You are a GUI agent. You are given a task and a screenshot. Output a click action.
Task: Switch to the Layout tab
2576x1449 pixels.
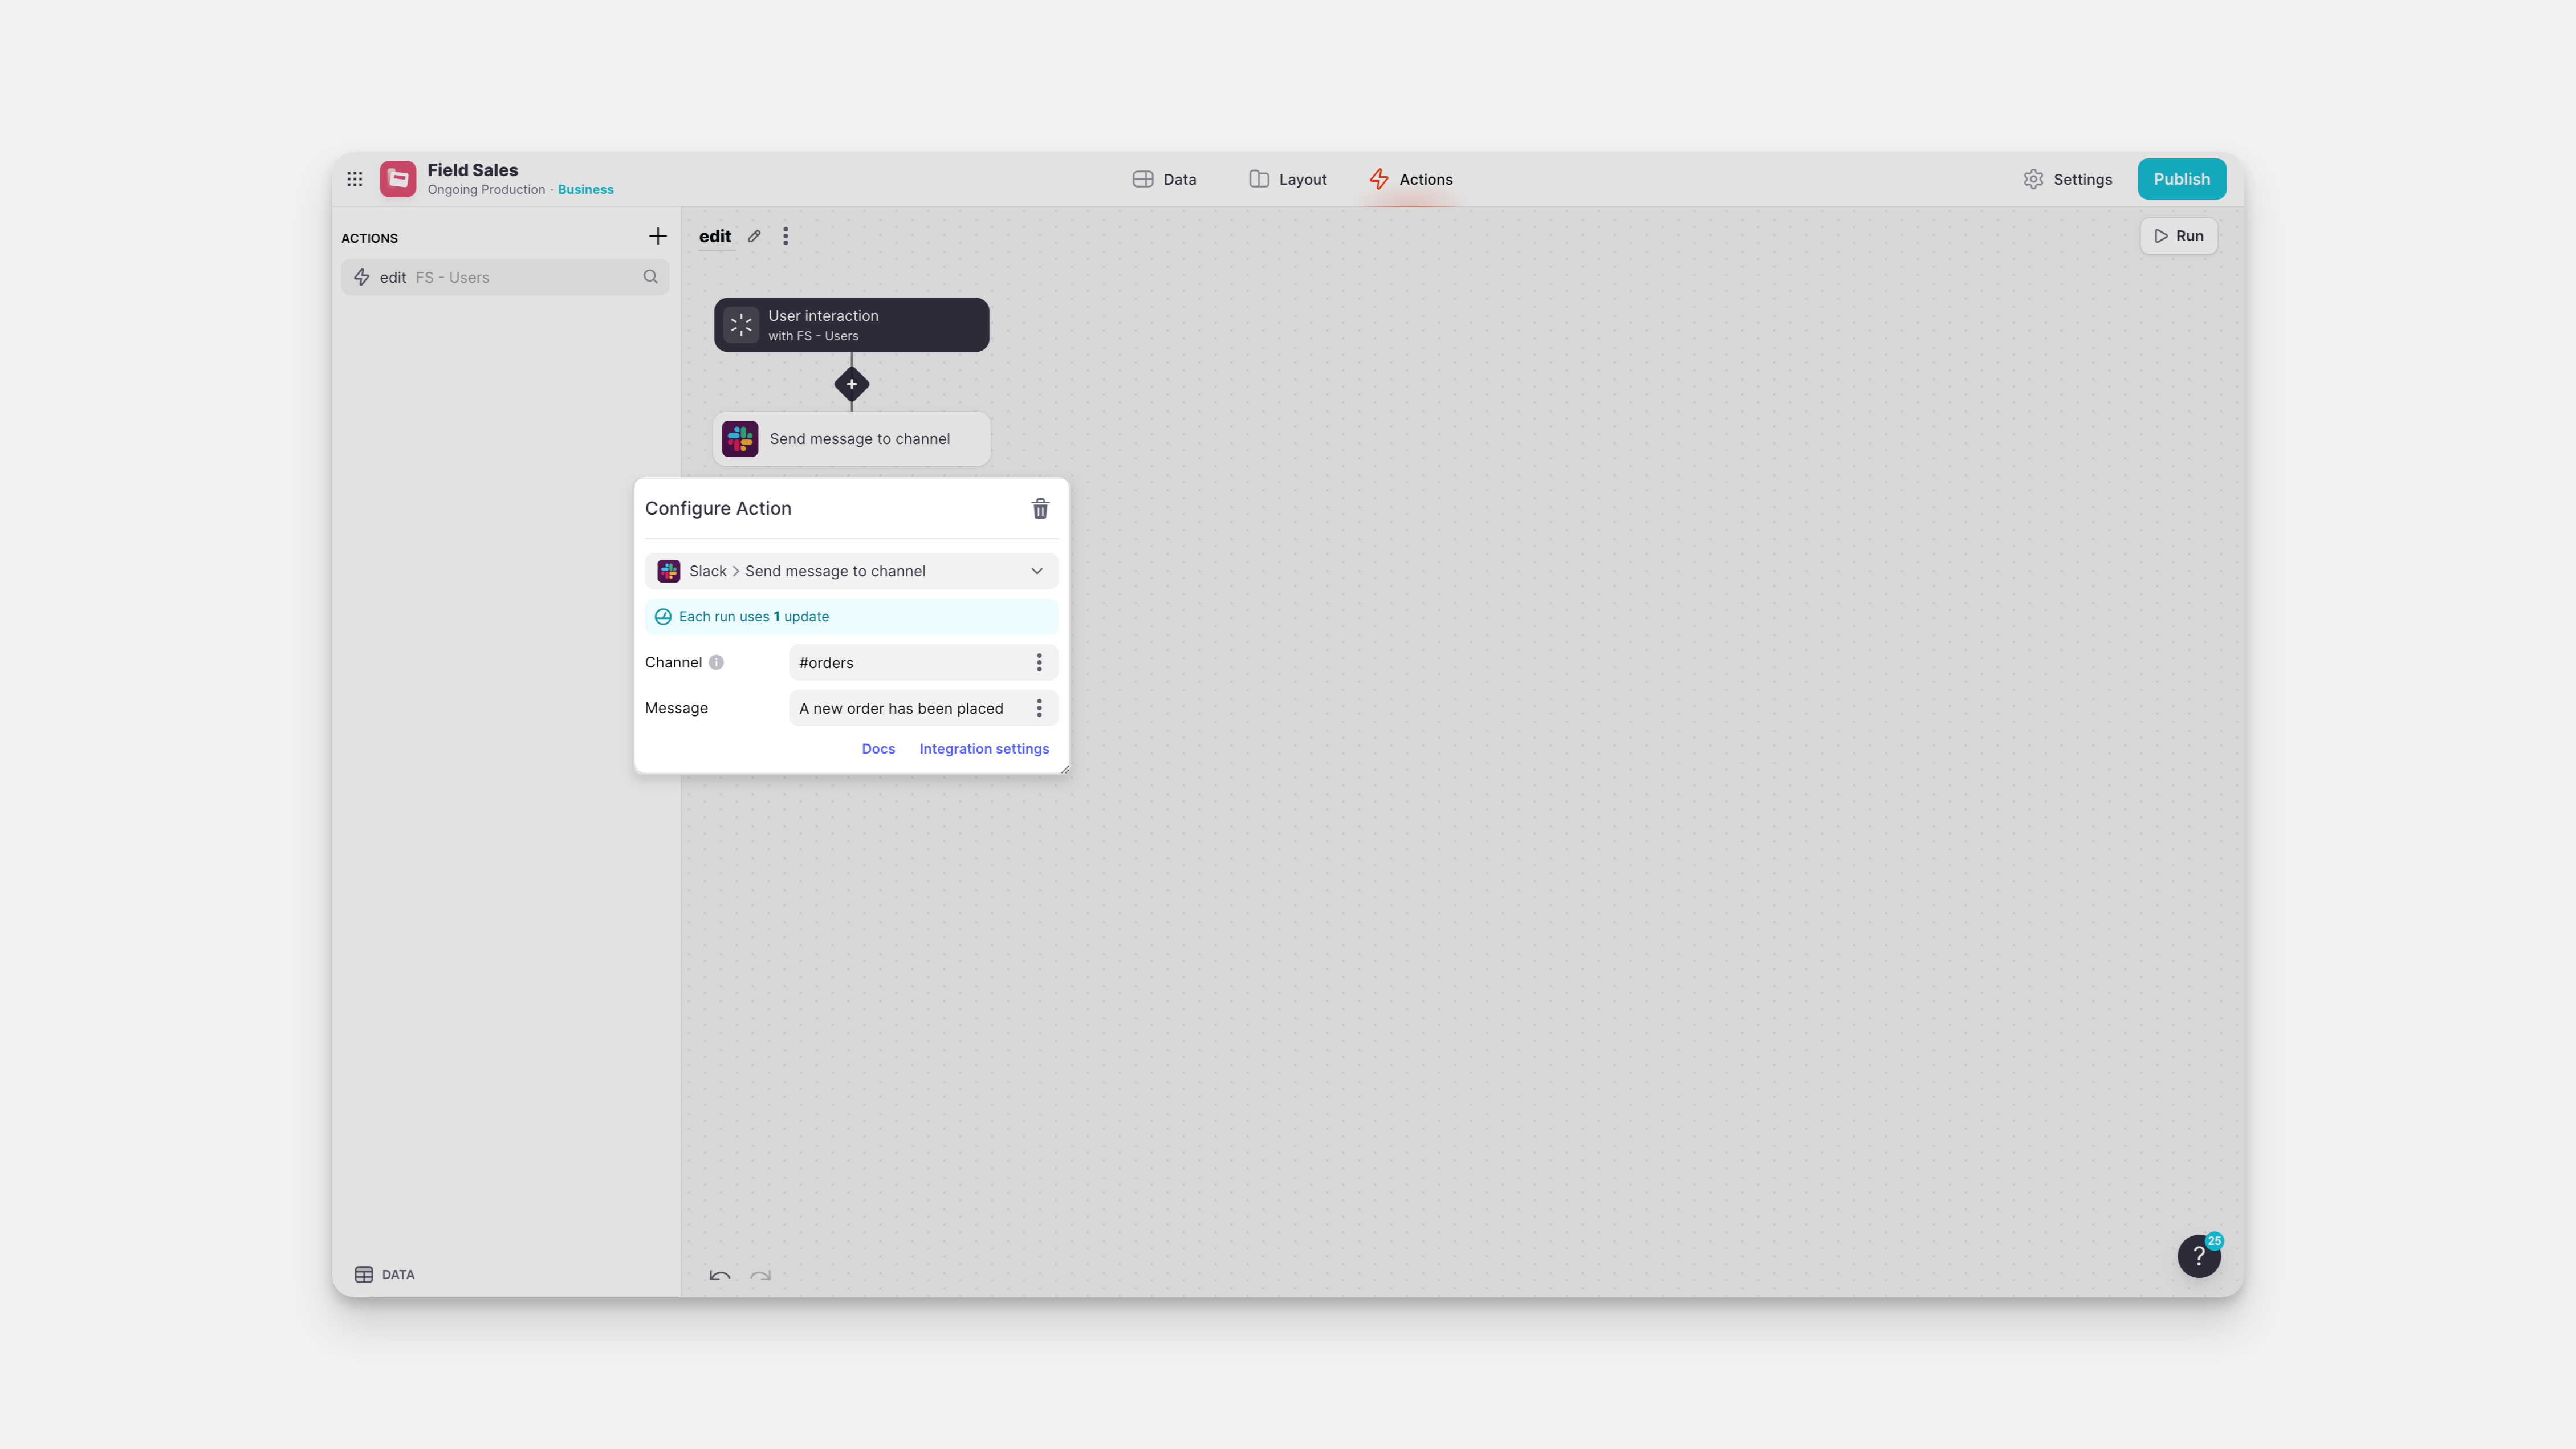pyautogui.click(x=1288, y=179)
